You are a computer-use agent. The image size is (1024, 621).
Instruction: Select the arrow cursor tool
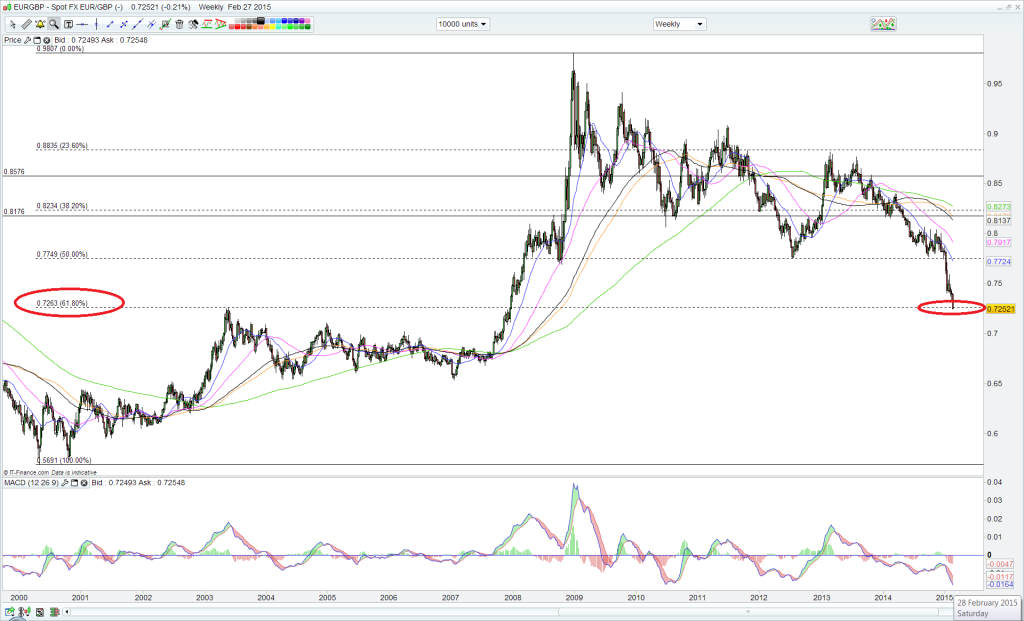point(12,24)
